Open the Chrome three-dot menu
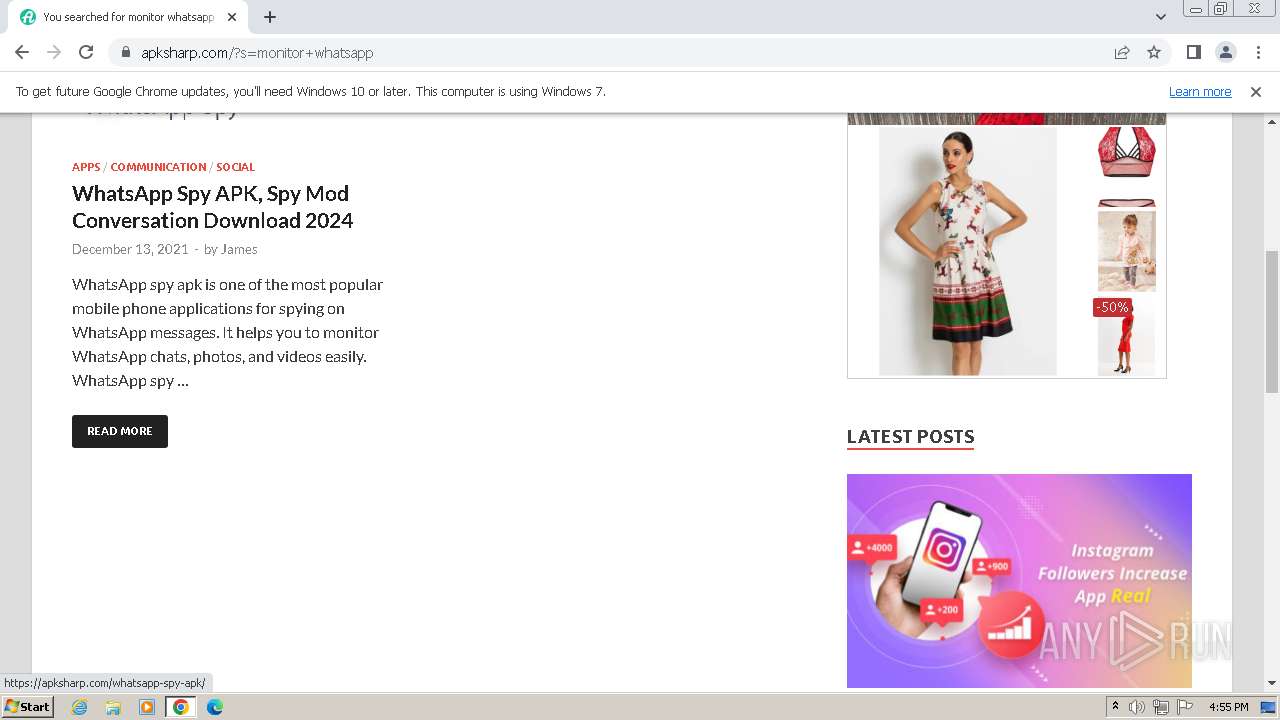This screenshot has width=1280, height=720. tap(1258, 53)
